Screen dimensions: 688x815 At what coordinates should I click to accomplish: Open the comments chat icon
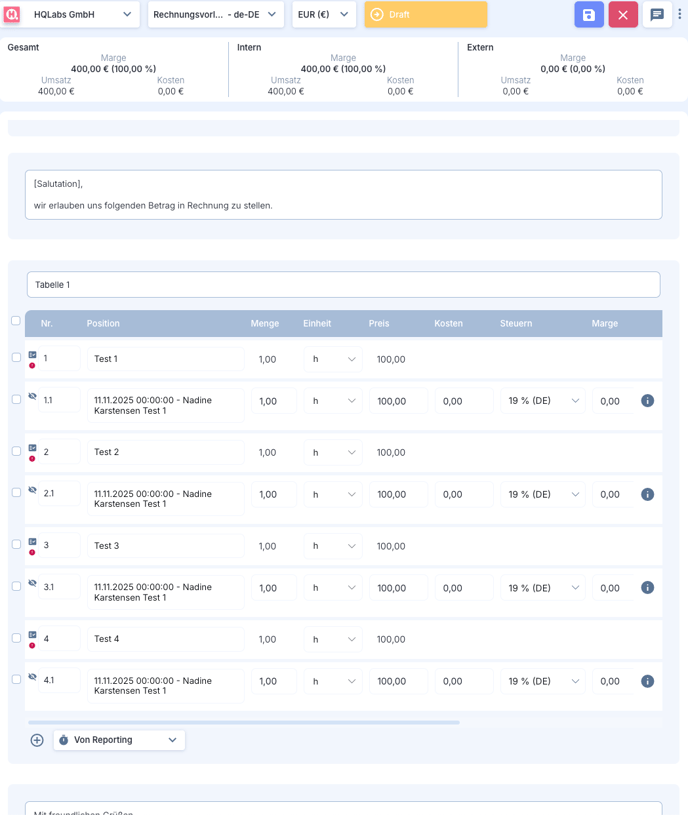pos(657,15)
